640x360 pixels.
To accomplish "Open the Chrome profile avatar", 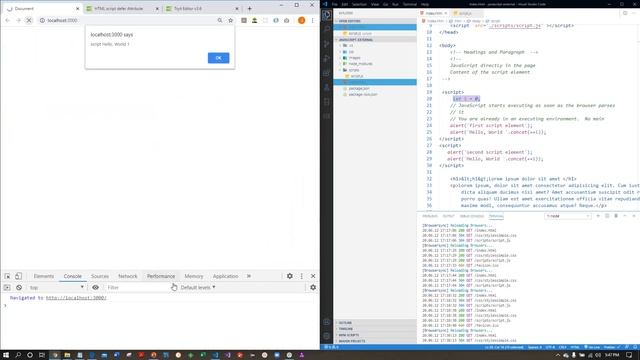I will pyautogui.click(x=302, y=20).
